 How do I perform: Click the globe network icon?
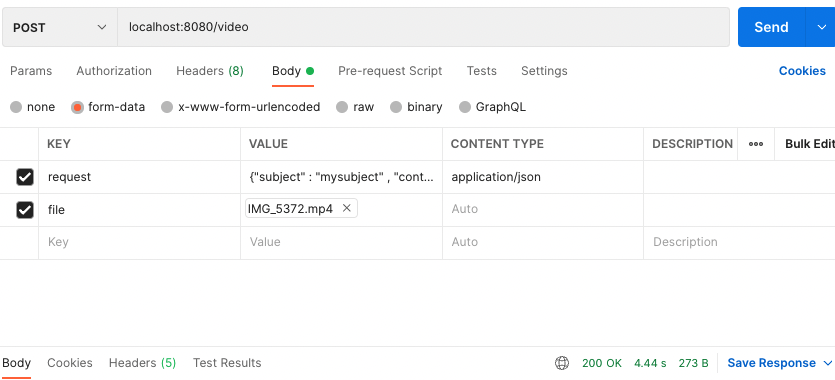(562, 363)
